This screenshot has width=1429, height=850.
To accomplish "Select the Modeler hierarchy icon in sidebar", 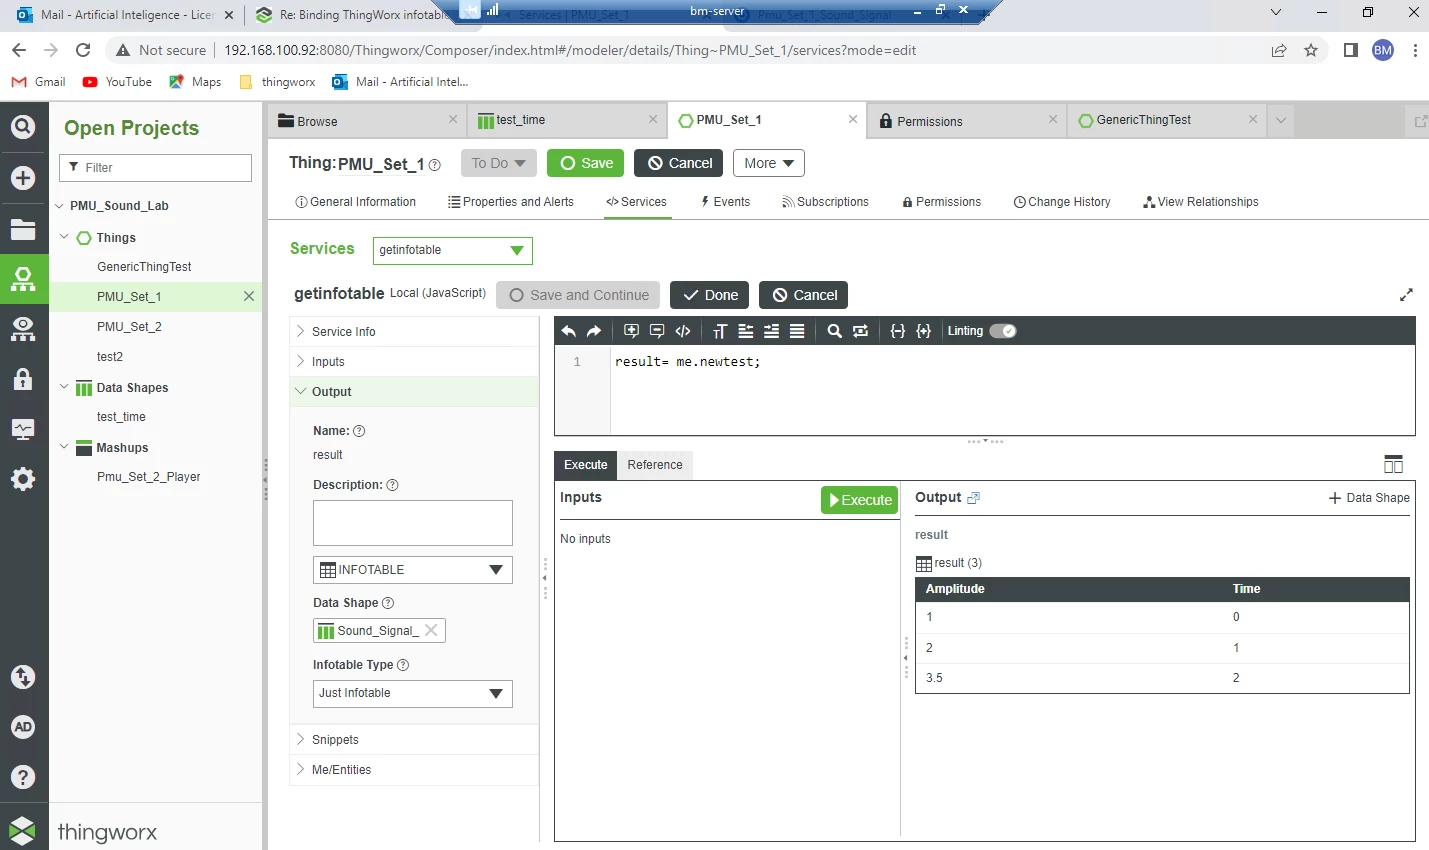I will pos(23,279).
